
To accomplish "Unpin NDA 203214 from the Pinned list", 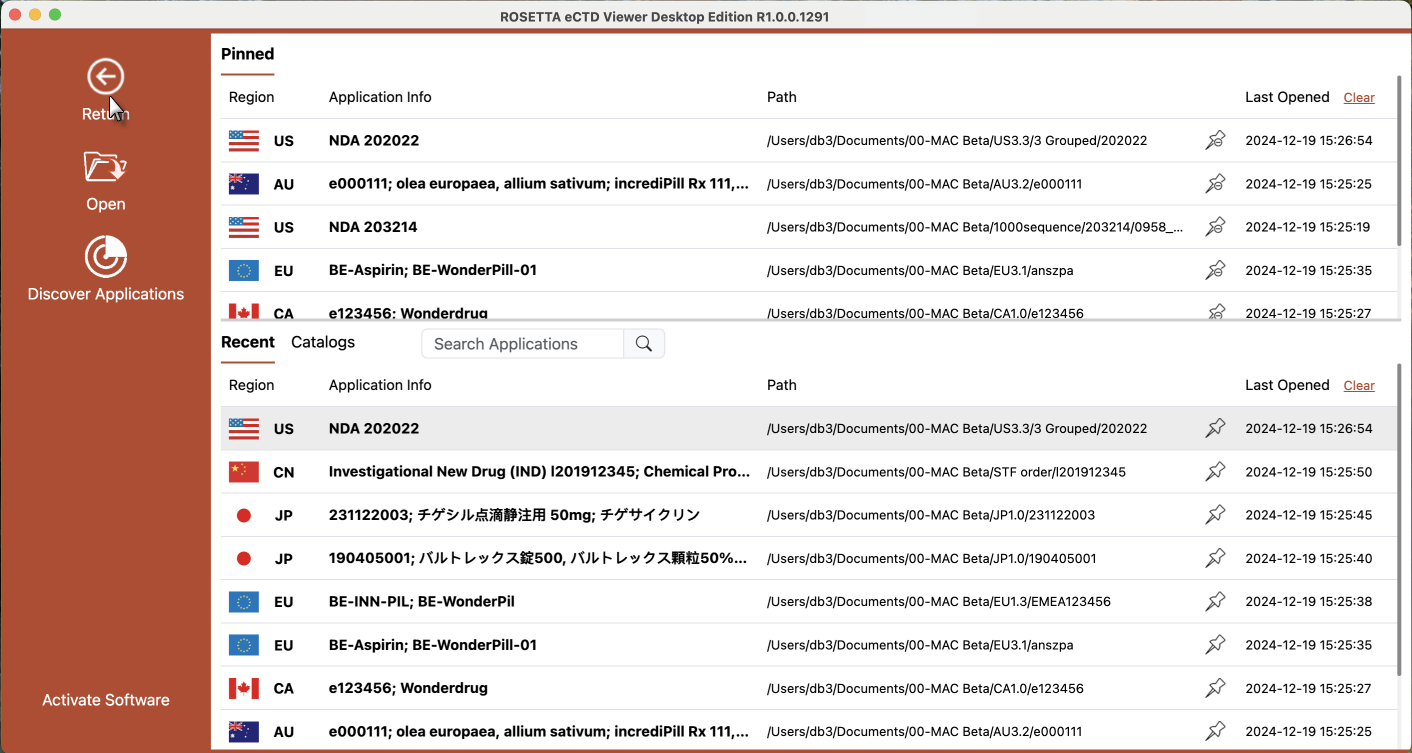I will (1215, 227).
